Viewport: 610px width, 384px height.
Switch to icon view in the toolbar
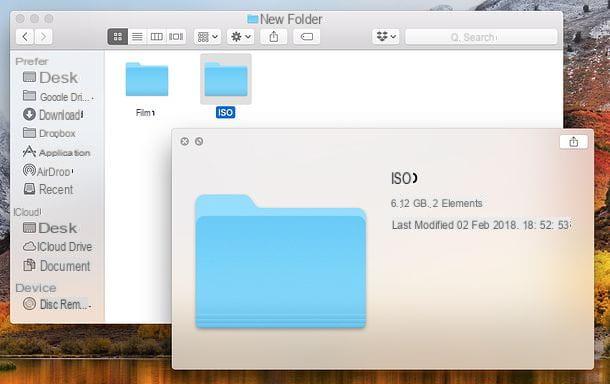(x=117, y=37)
